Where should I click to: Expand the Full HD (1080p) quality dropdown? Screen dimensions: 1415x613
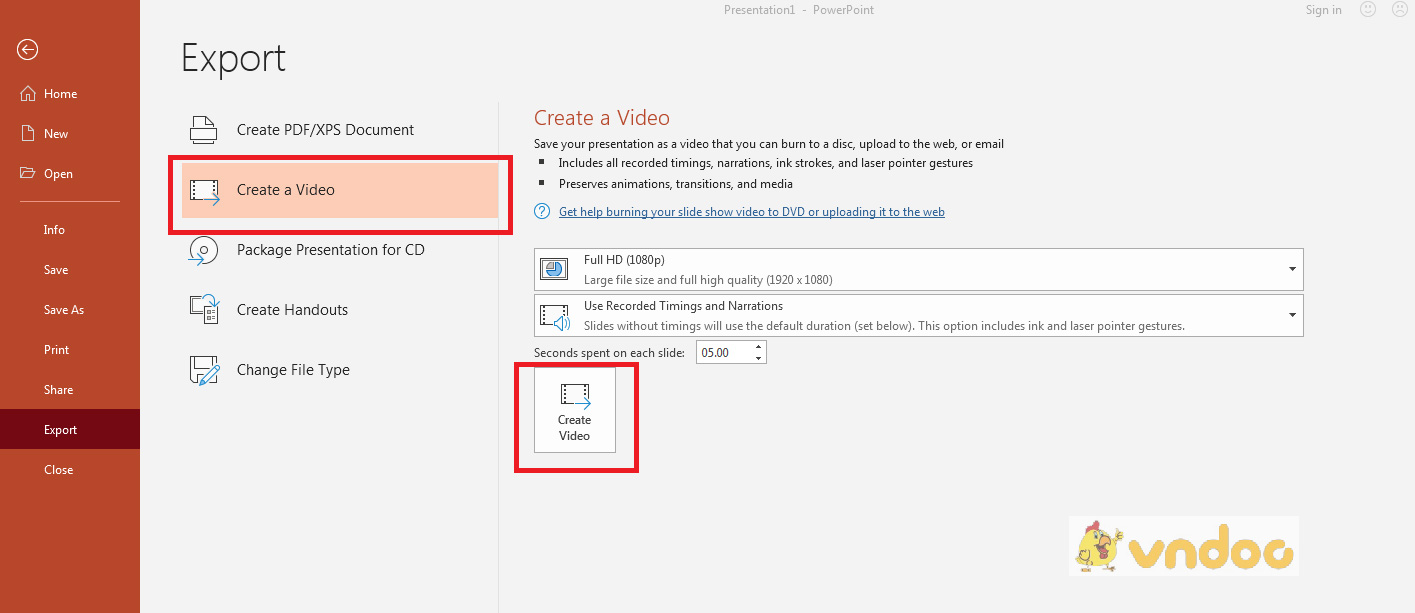pos(1292,269)
